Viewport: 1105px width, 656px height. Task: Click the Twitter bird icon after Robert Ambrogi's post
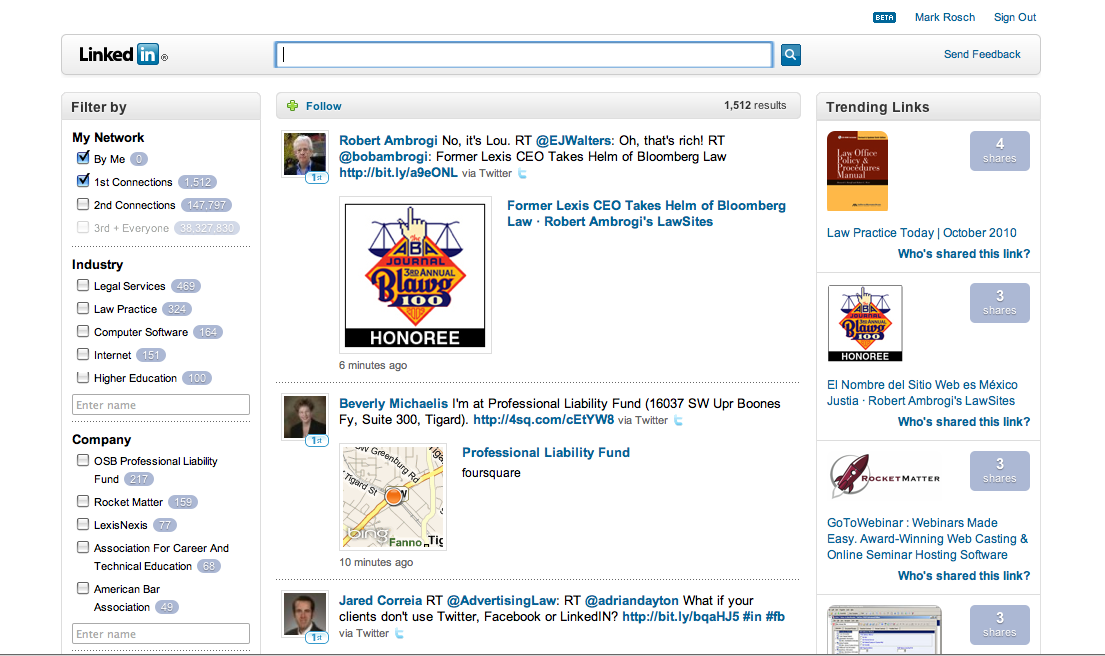[522, 173]
